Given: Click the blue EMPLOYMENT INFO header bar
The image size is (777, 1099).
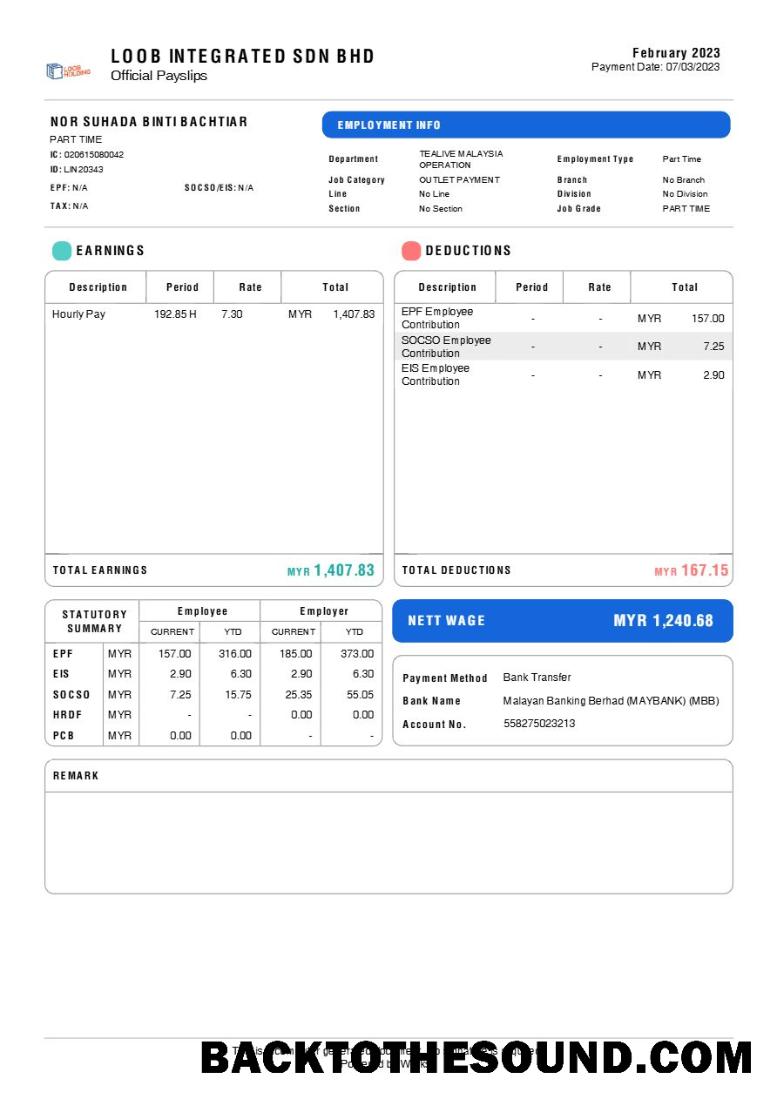Looking at the screenshot, I should coord(526,125).
